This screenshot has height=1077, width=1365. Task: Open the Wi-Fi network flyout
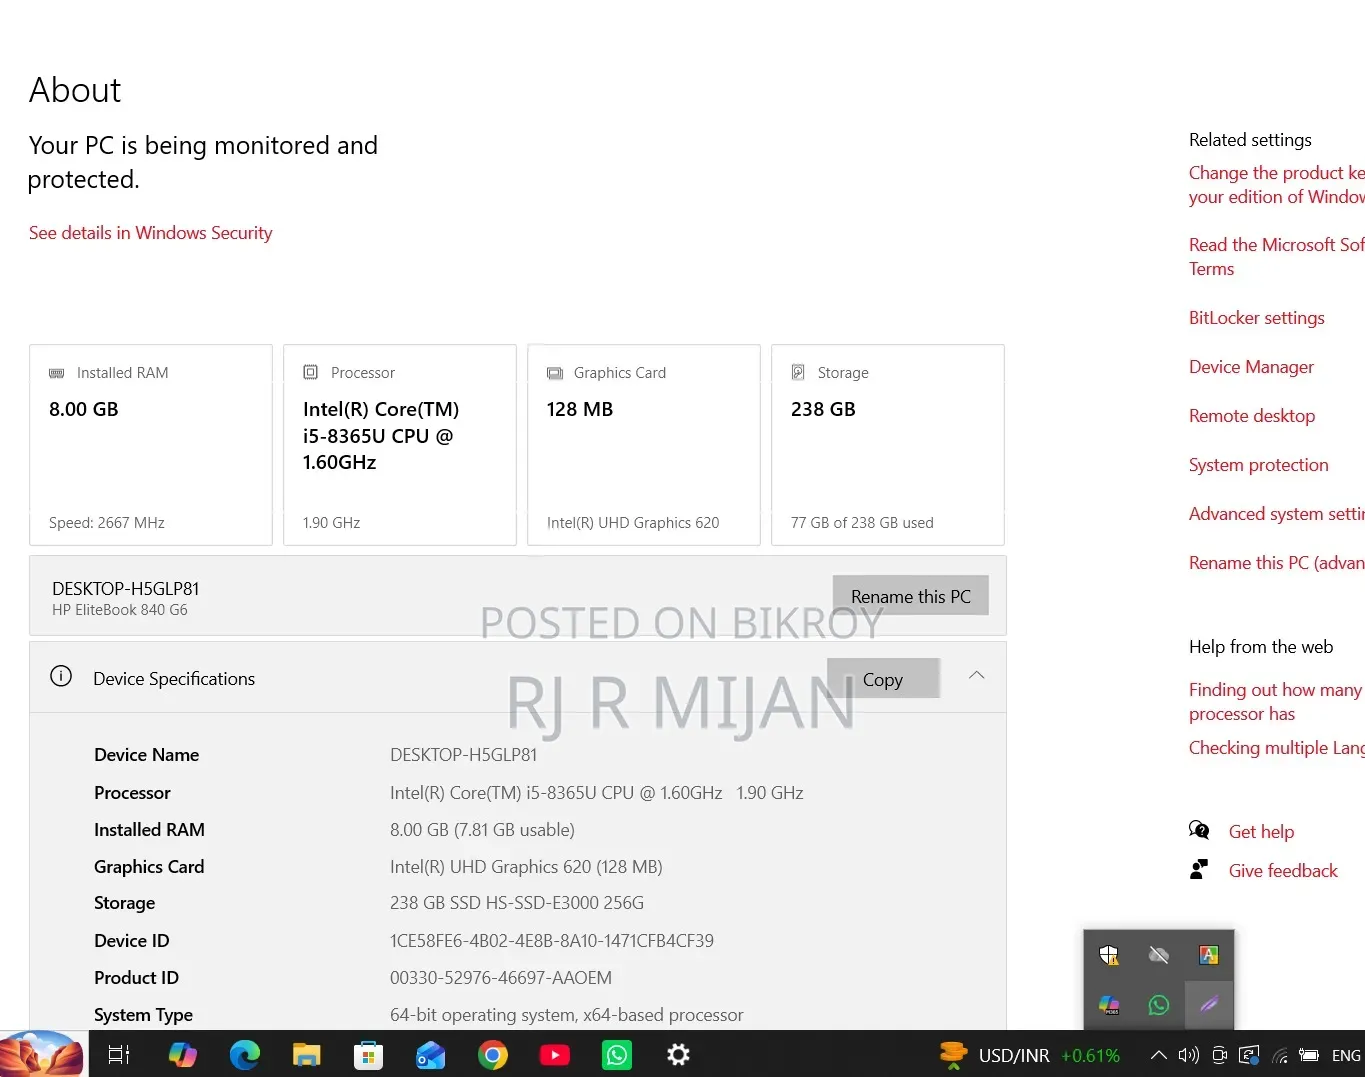coord(1279,1055)
